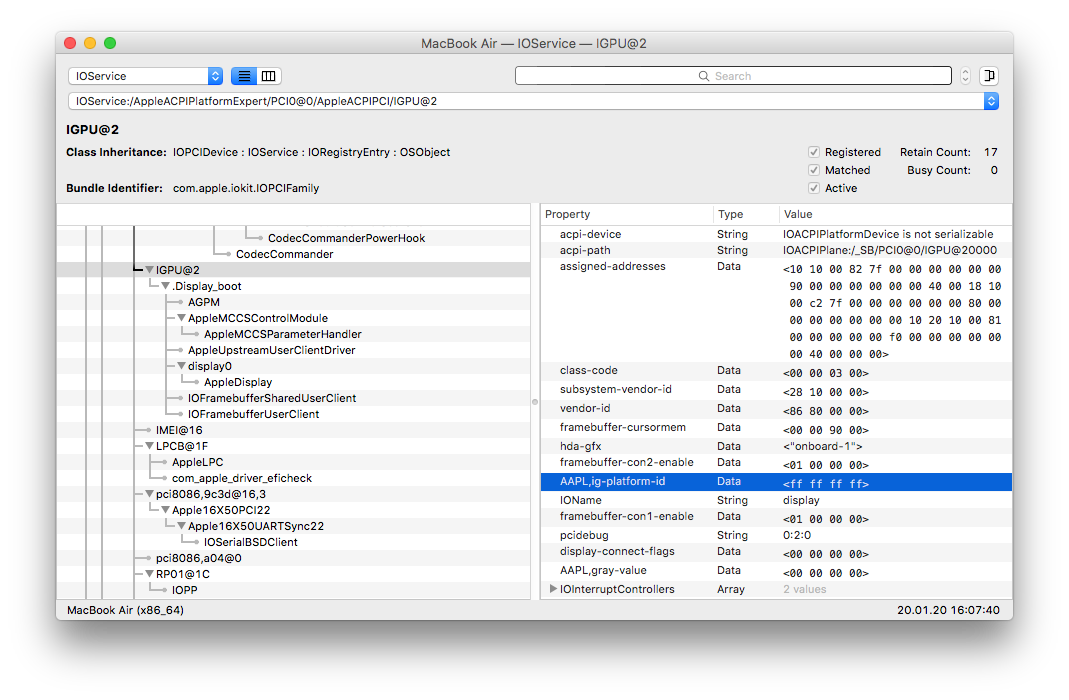The height and width of the screenshot is (700, 1069).
Task: Sort by the Type column header
Action: point(745,214)
